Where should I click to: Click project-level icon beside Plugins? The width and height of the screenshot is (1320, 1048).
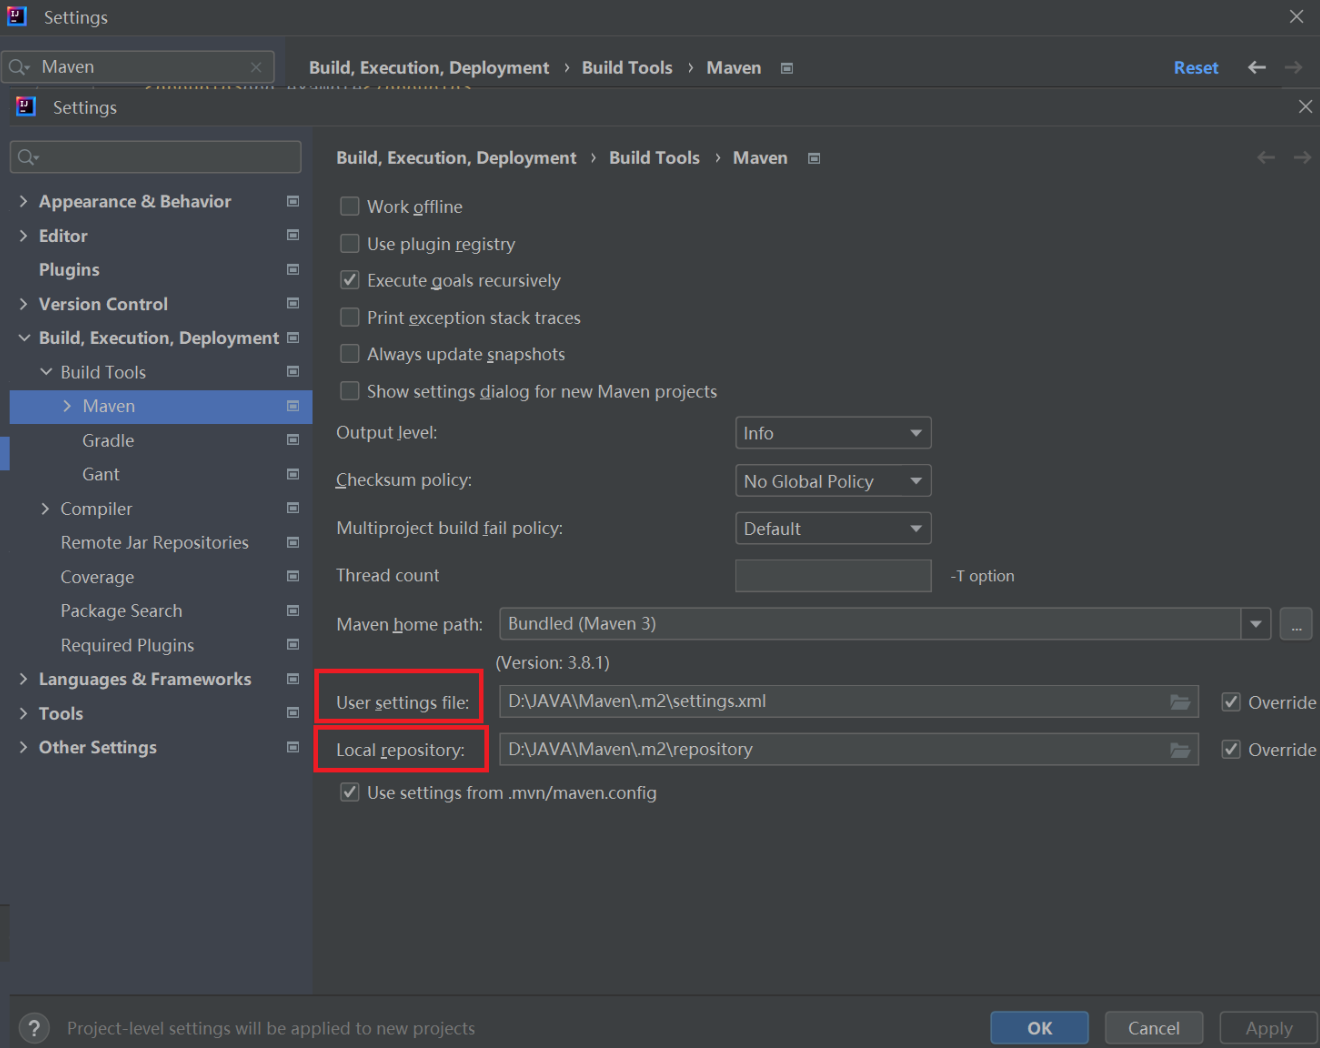point(293,269)
